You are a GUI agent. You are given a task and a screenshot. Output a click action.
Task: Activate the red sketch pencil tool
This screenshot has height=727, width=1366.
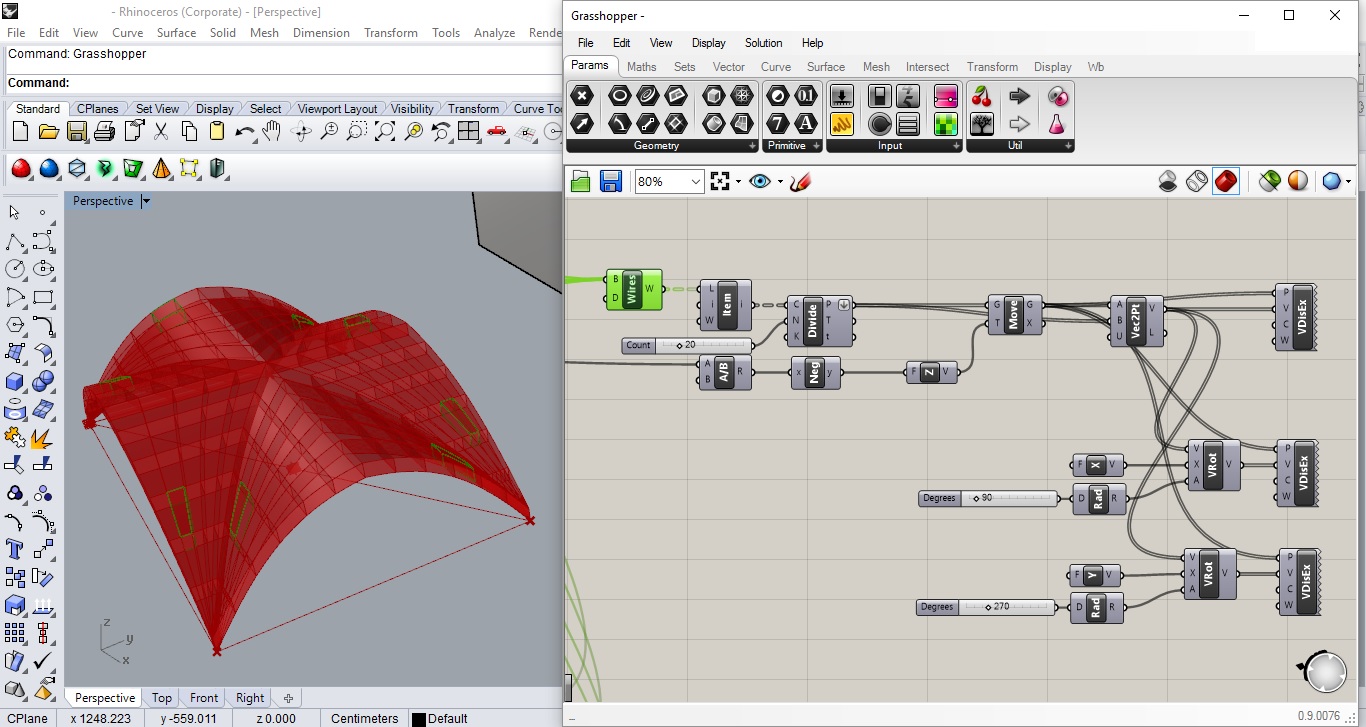(x=800, y=181)
